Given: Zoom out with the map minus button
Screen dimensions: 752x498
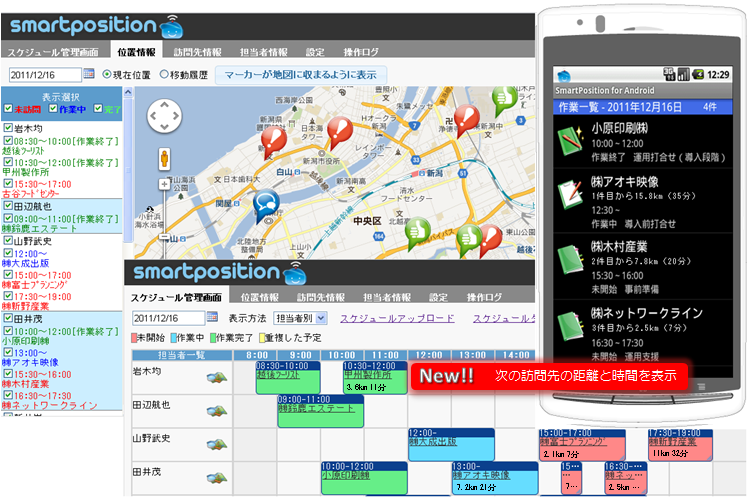Looking at the screenshot, I should [164, 237].
